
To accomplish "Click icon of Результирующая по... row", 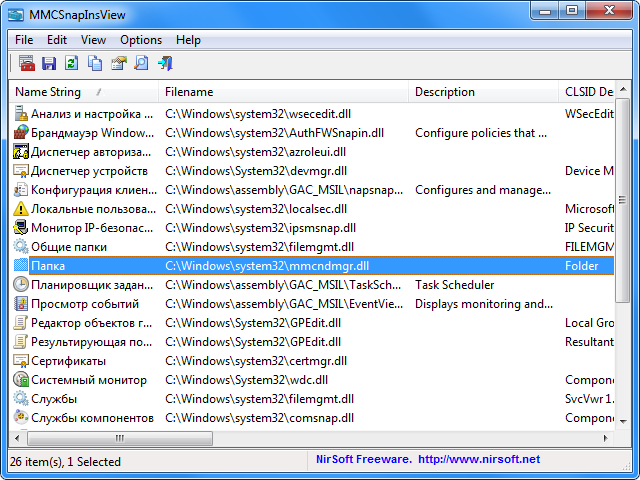I will [21, 341].
